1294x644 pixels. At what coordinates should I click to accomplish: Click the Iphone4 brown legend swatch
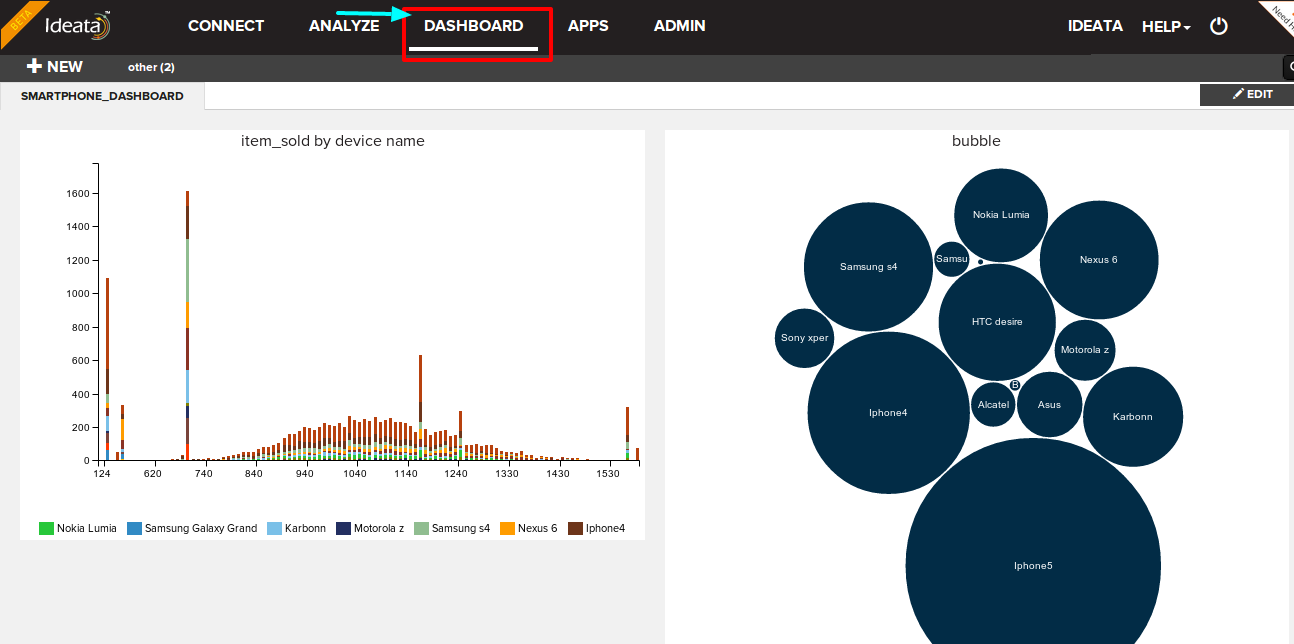pos(575,528)
